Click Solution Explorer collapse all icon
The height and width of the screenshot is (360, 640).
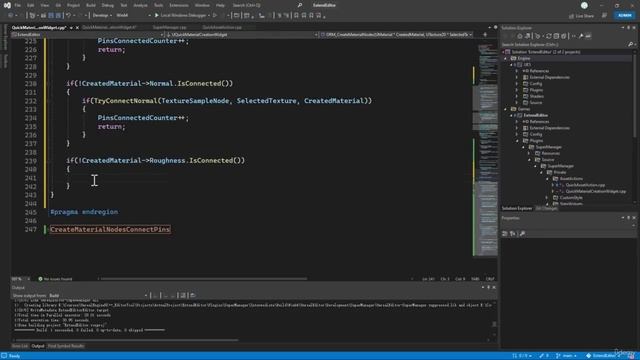pyautogui.click(x=556, y=36)
